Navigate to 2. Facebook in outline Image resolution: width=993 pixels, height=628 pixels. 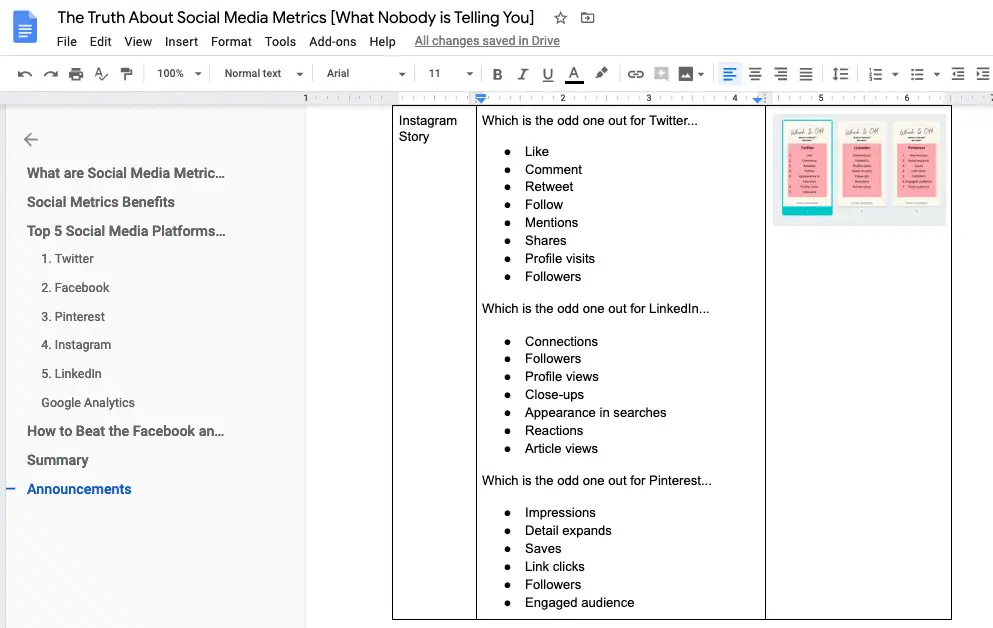point(75,287)
